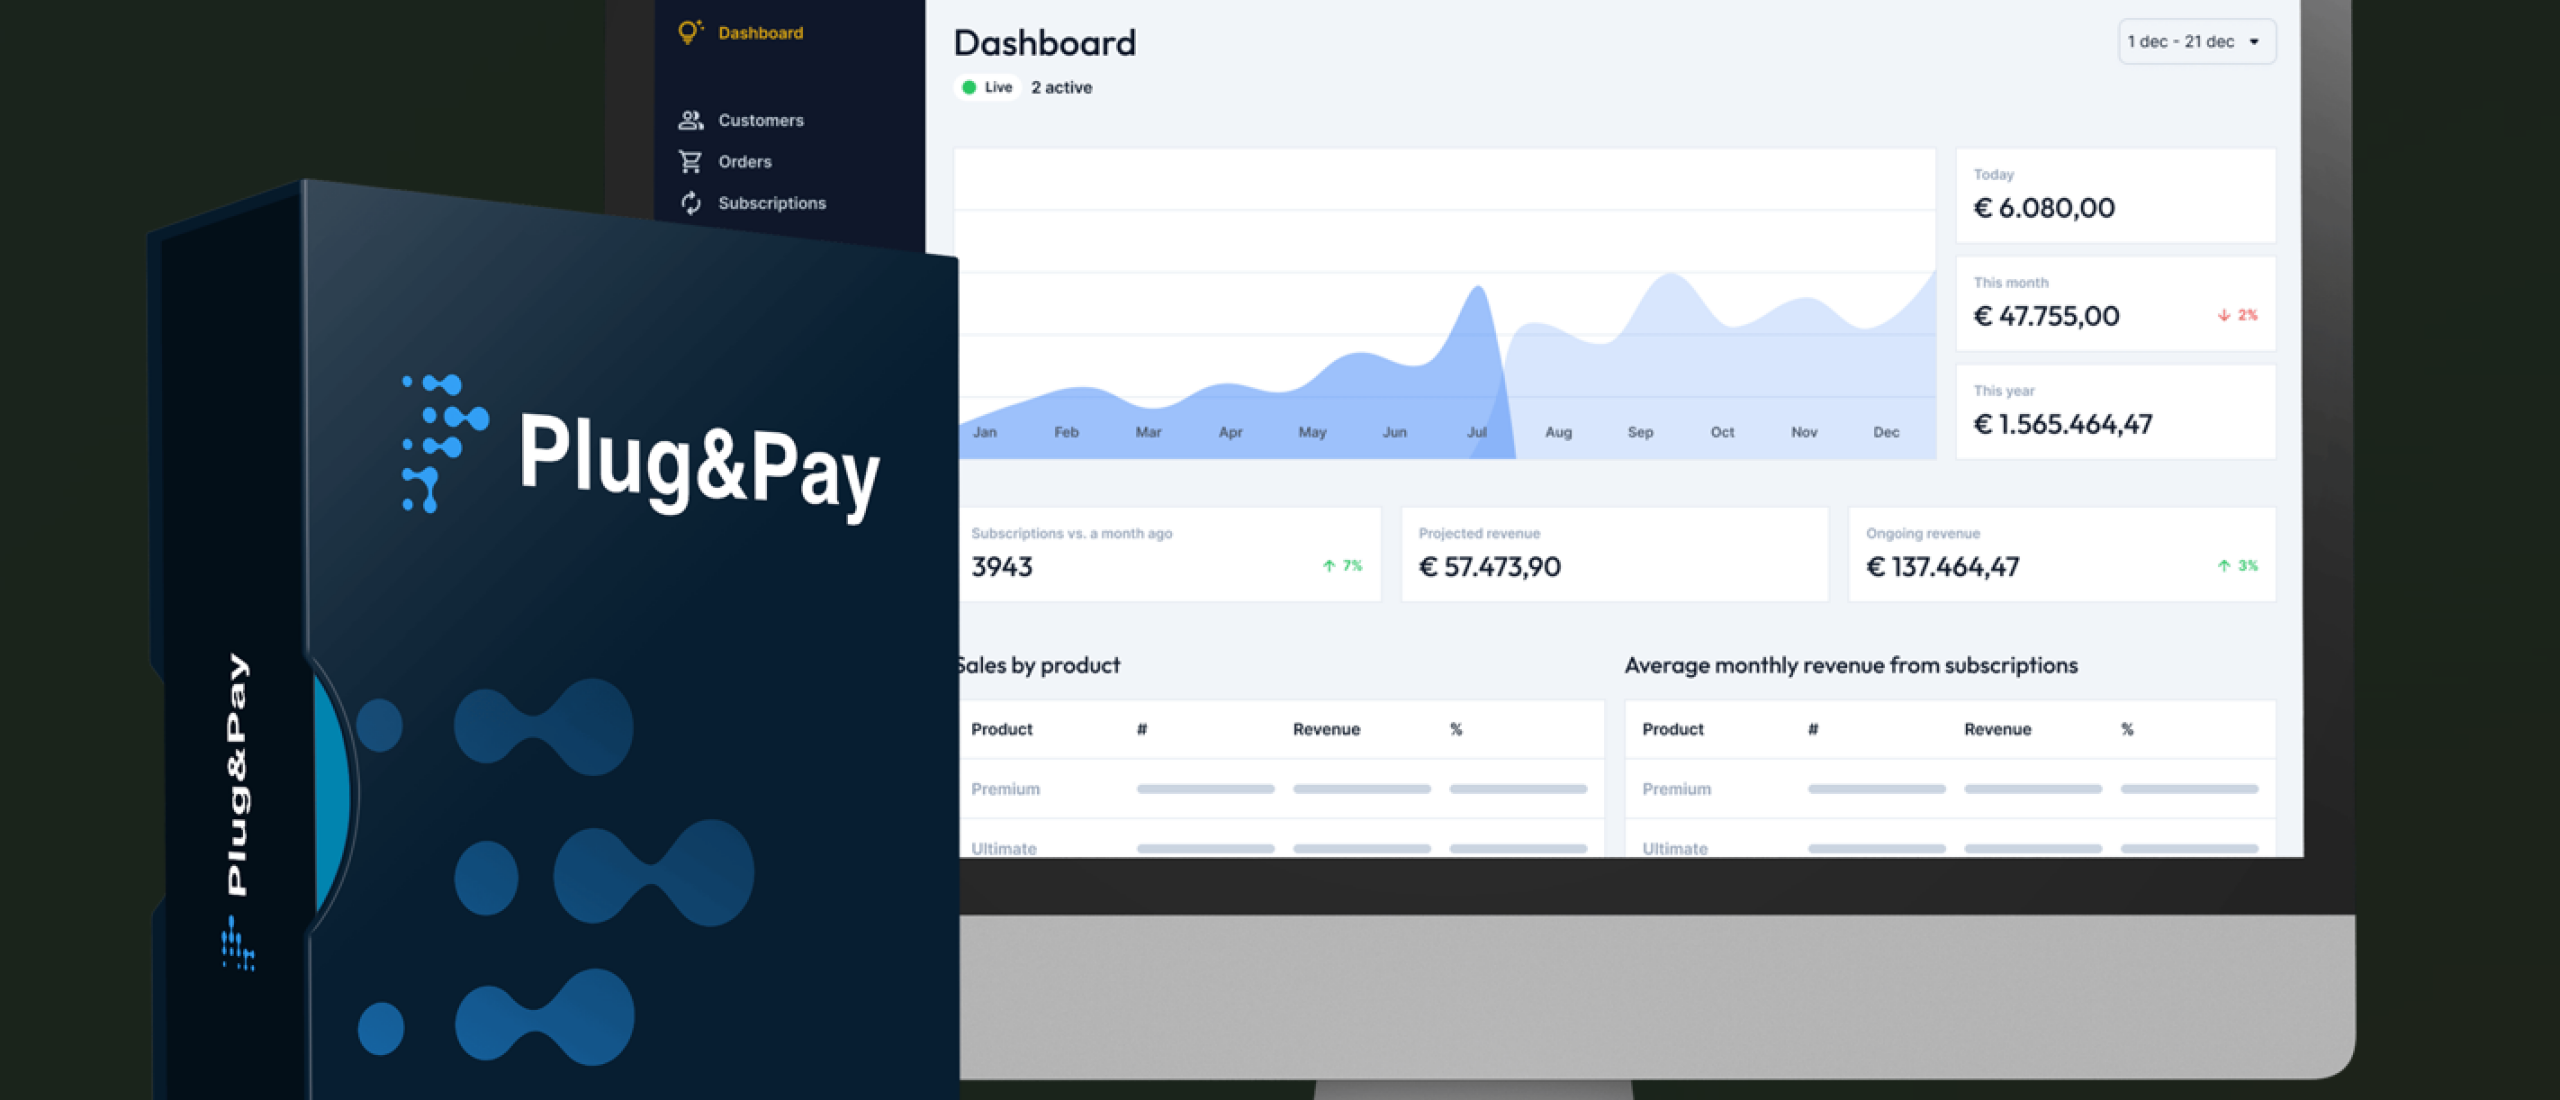Click Premium row in Average monthly revenue table

click(x=1950, y=789)
